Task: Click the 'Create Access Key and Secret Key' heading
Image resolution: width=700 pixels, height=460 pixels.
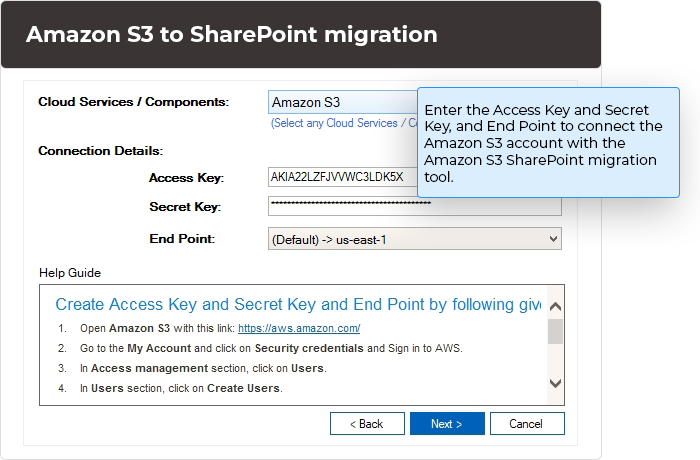Action: pyautogui.click(x=298, y=305)
